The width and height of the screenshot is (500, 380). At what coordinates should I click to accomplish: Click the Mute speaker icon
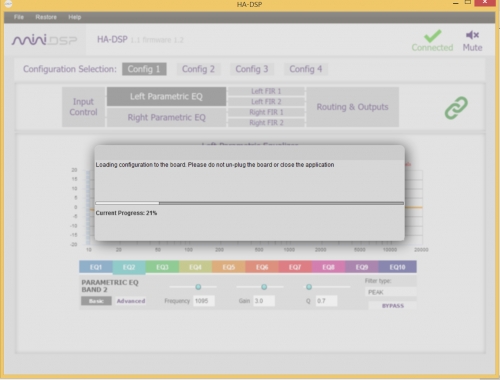tap(472, 35)
